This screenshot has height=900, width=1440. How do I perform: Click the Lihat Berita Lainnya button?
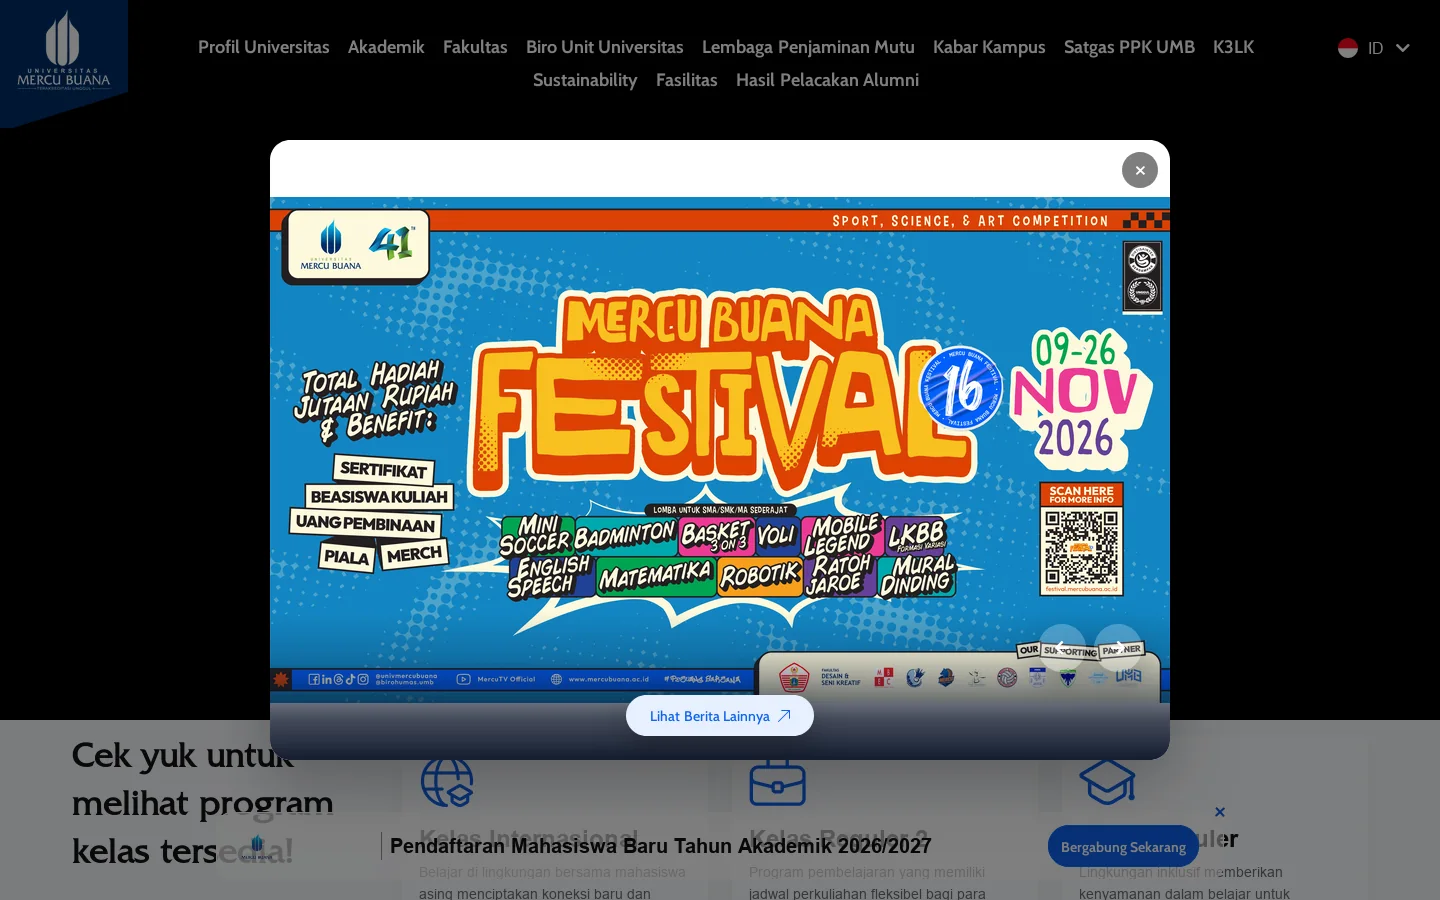(x=720, y=716)
